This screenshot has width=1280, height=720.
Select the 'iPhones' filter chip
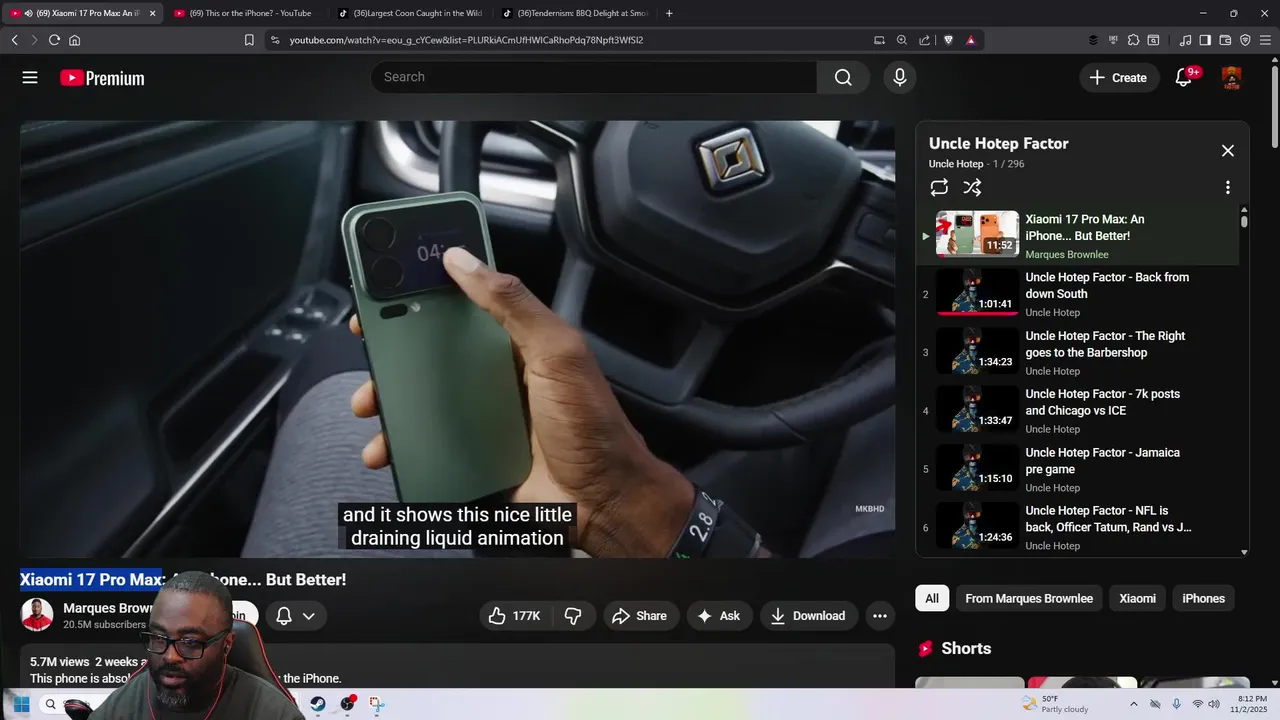click(1204, 598)
